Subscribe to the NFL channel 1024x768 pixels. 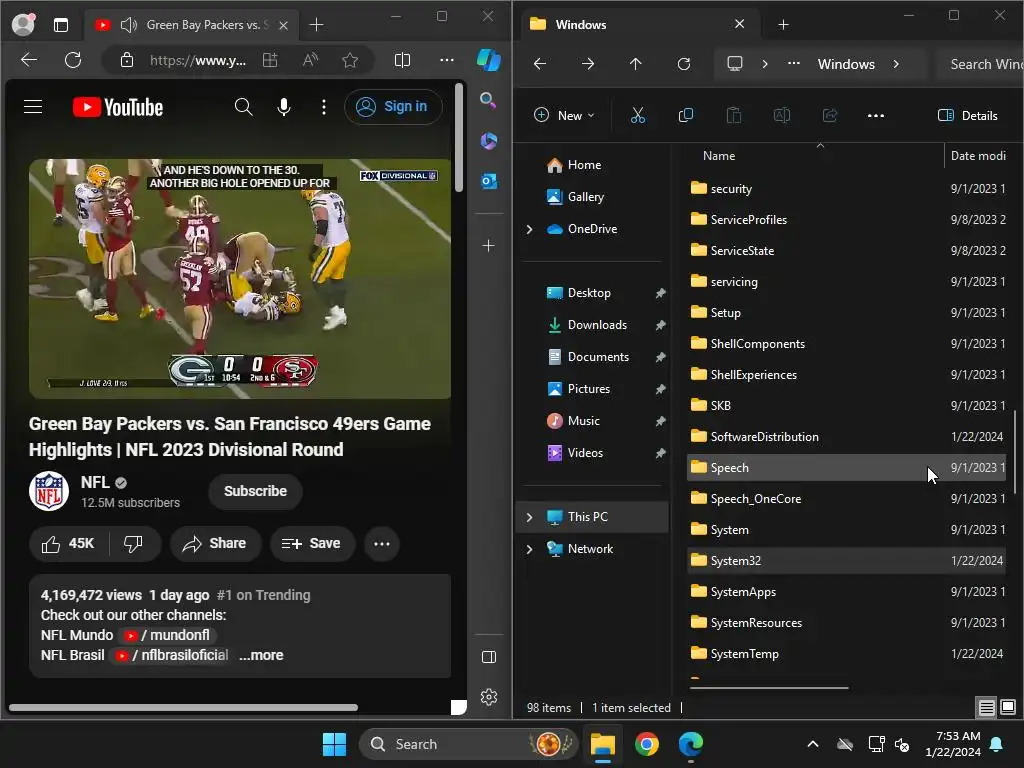click(x=255, y=491)
